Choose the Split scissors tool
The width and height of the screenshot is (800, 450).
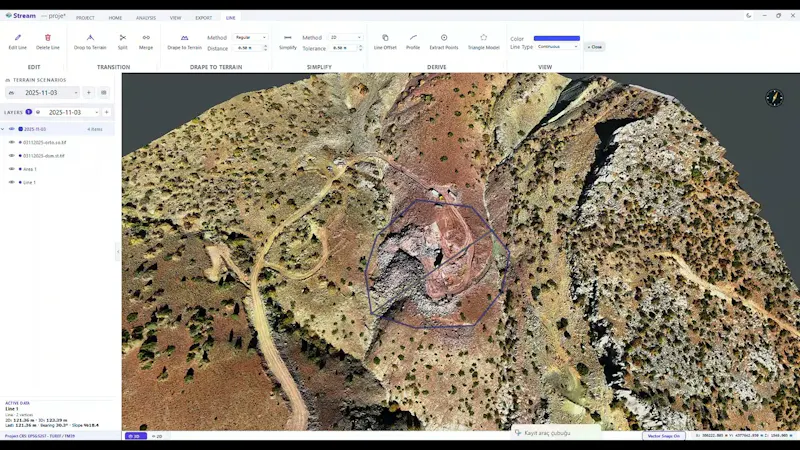click(122, 42)
